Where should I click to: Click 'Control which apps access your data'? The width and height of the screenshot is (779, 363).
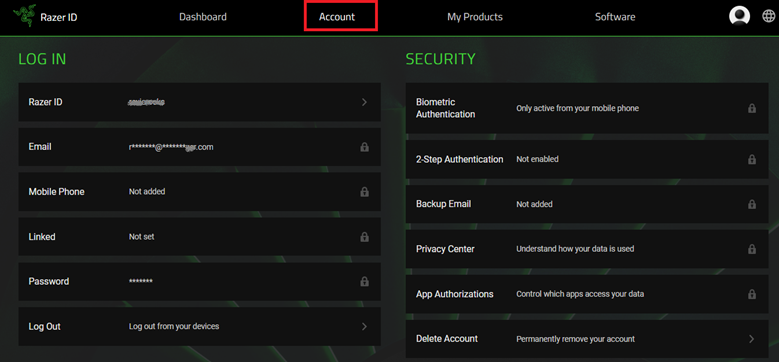pyautogui.click(x=580, y=294)
